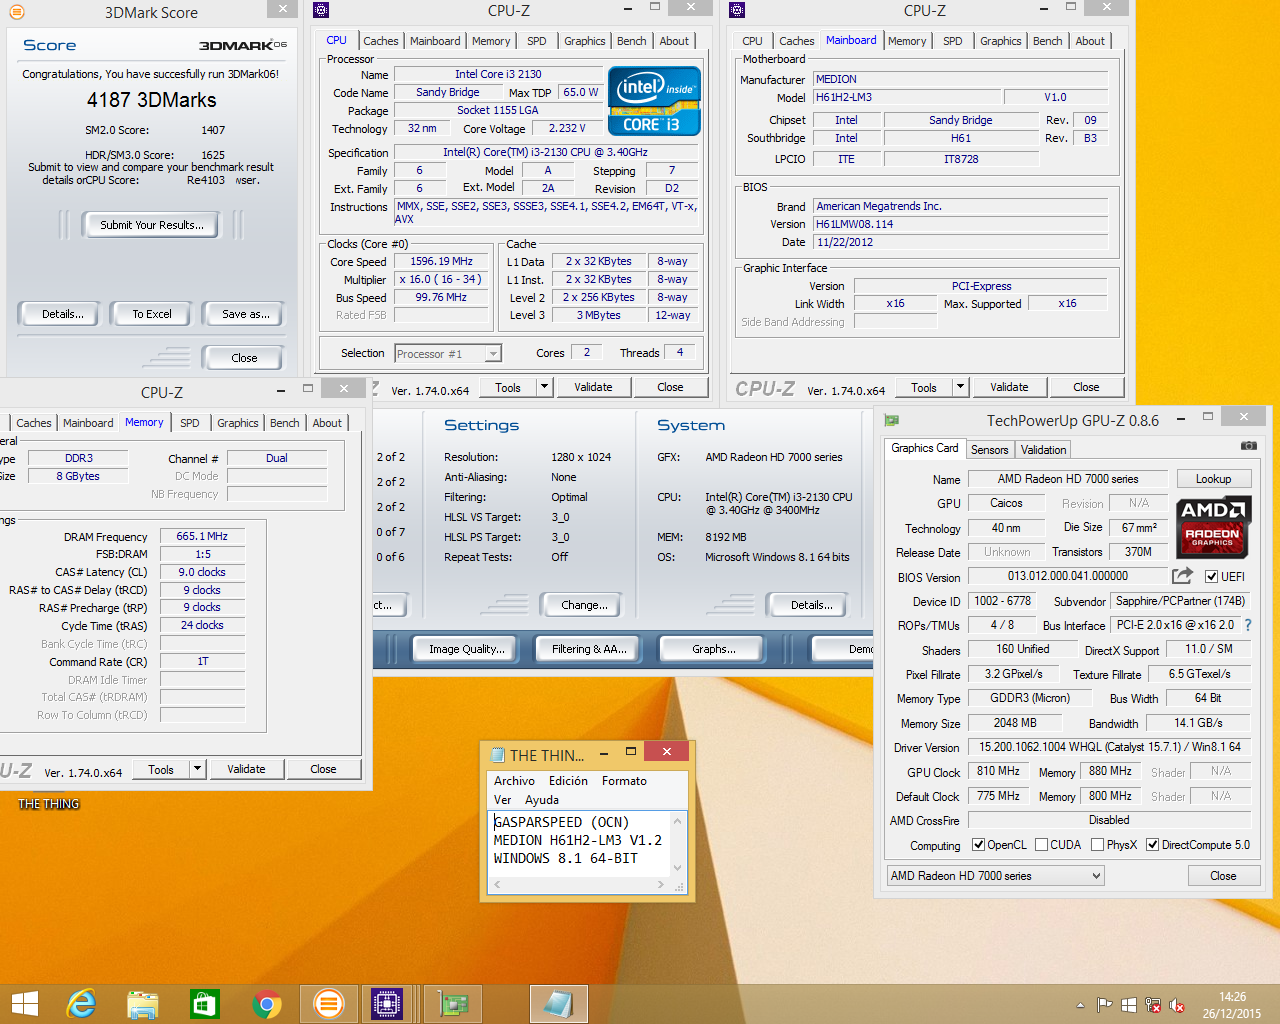The height and width of the screenshot is (1024, 1280).
Task: Toggle the PhysX checkbox
Action: [x=1097, y=845]
